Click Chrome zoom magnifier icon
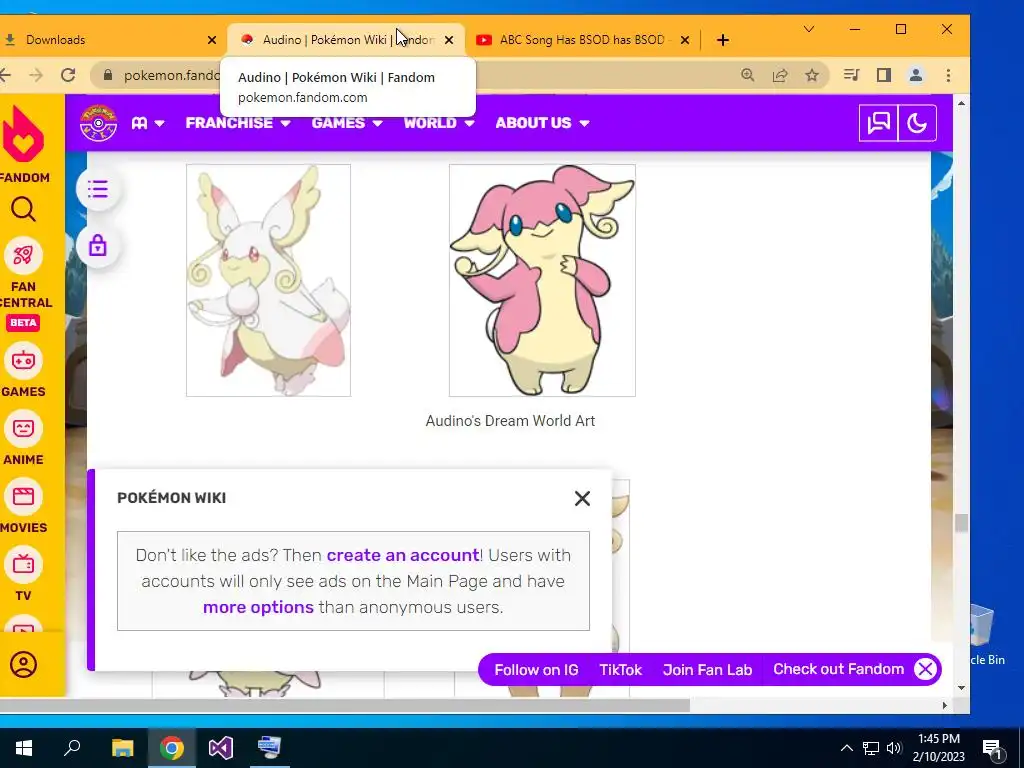The width and height of the screenshot is (1024, 768). click(x=748, y=75)
